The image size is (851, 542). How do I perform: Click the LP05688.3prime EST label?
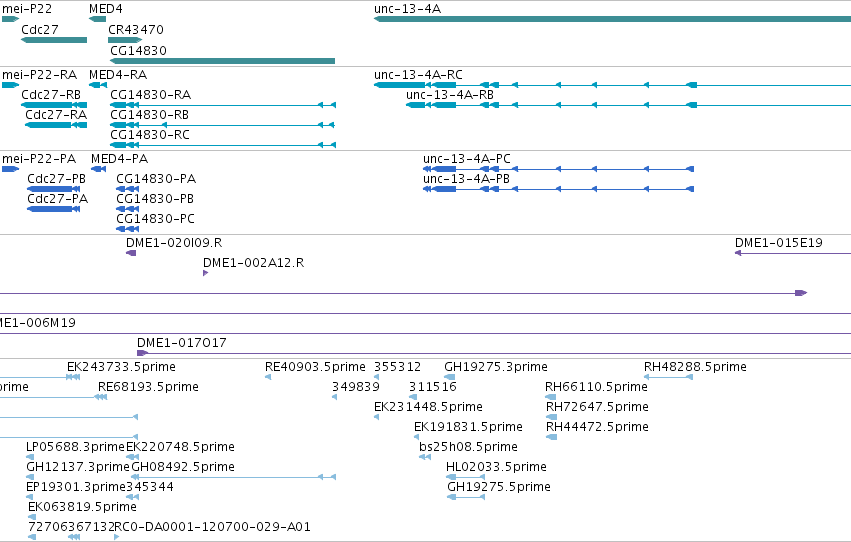(75, 447)
